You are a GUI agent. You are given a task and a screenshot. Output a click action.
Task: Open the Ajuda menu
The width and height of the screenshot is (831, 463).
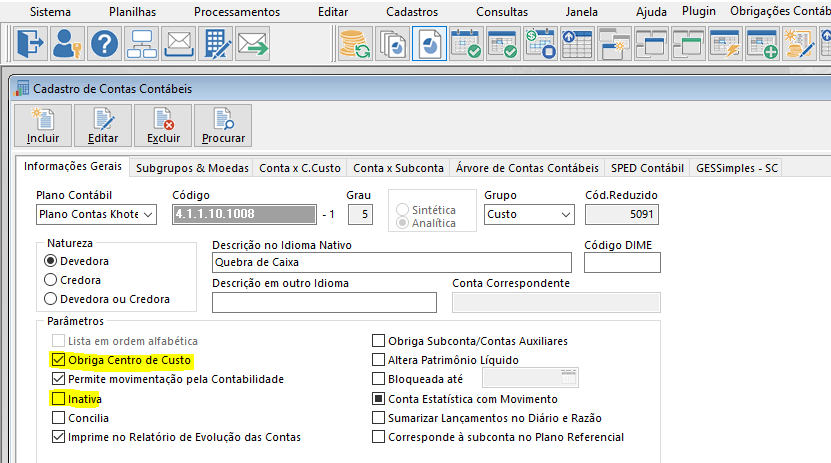[651, 12]
